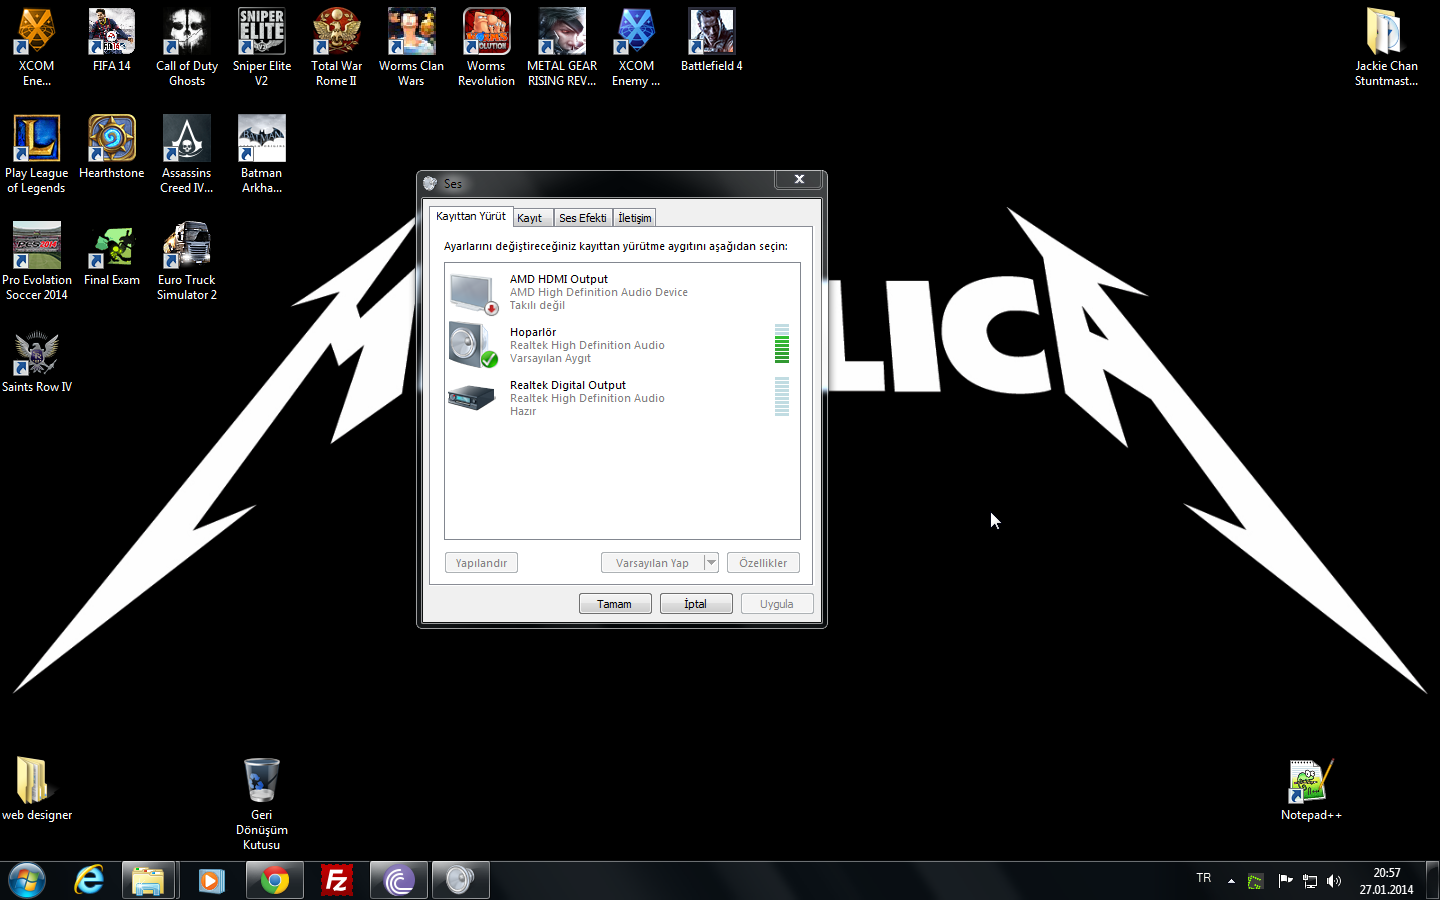Viewport: 1440px width, 900px height.
Task: Select the Euro Truck Simulator 2 icon
Action: tap(187, 261)
